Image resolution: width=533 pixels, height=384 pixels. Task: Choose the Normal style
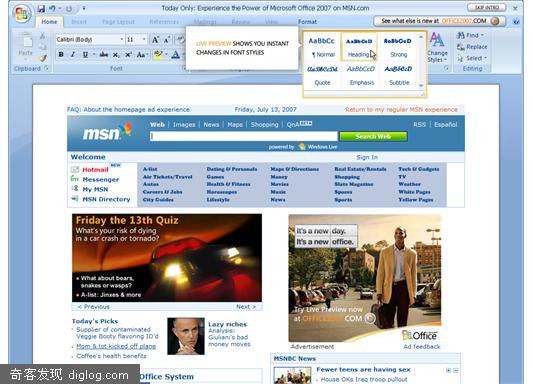322,48
